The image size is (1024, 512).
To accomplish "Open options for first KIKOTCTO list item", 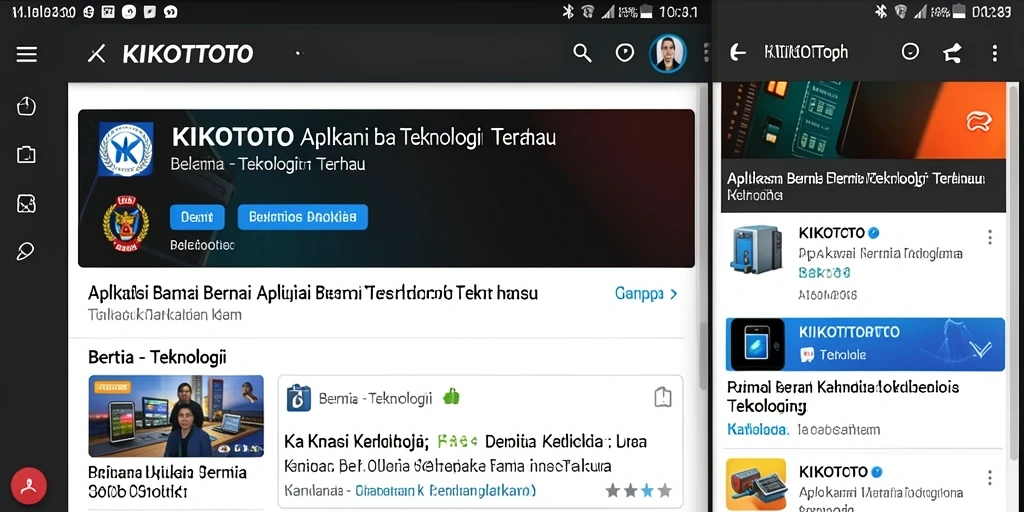I will pyautogui.click(x=990, y=237).
